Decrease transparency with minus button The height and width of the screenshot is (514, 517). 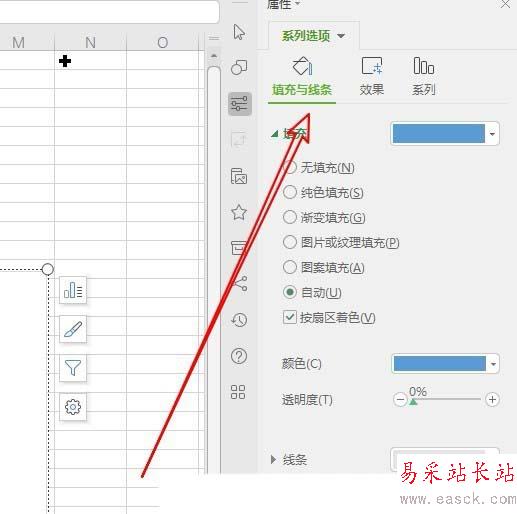400,399
